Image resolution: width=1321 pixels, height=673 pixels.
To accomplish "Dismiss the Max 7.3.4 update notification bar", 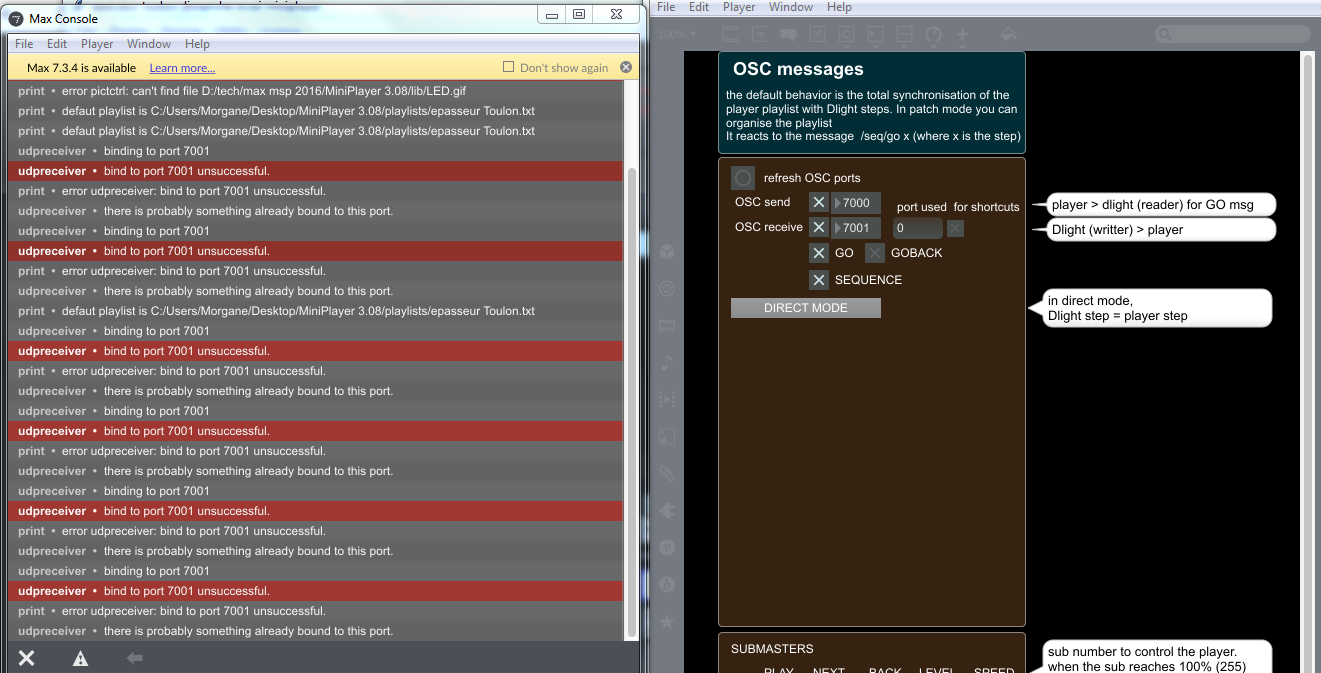I will (x=626, y=67).
